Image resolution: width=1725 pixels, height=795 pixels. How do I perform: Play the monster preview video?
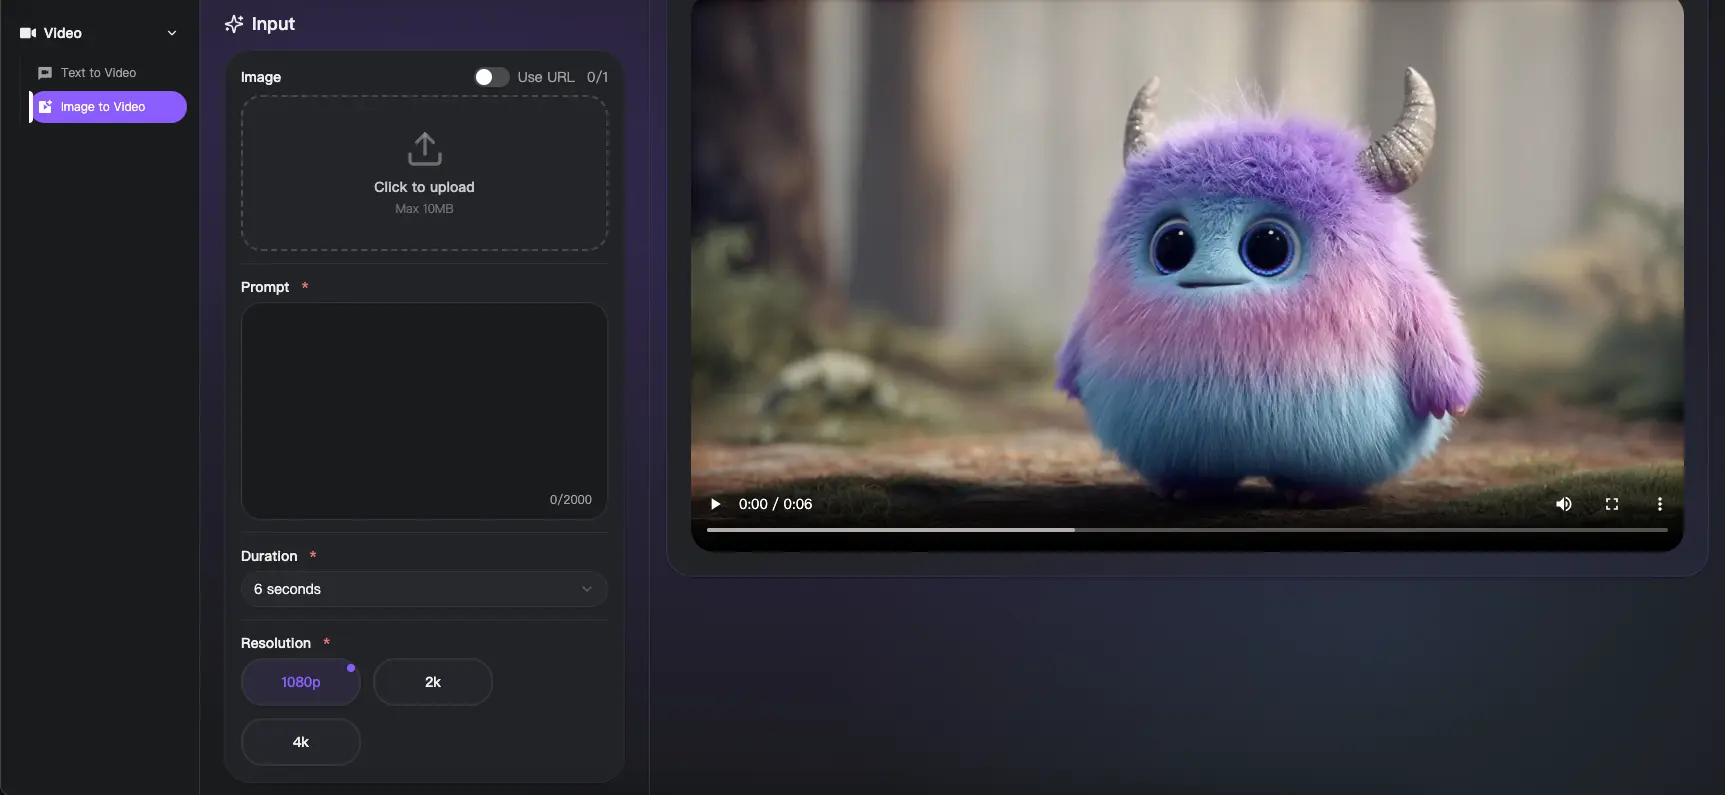pyautogui.click(x=715, y=504)
